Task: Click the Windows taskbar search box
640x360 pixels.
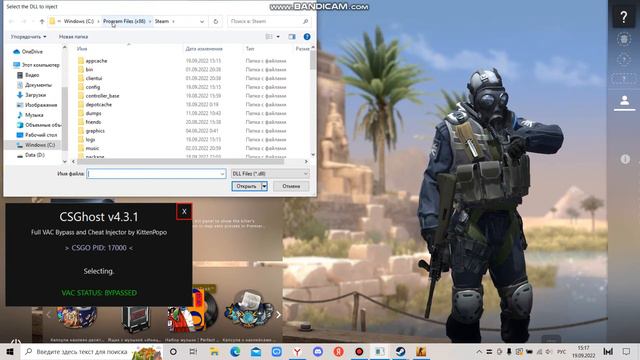Action: pos(92,351)
